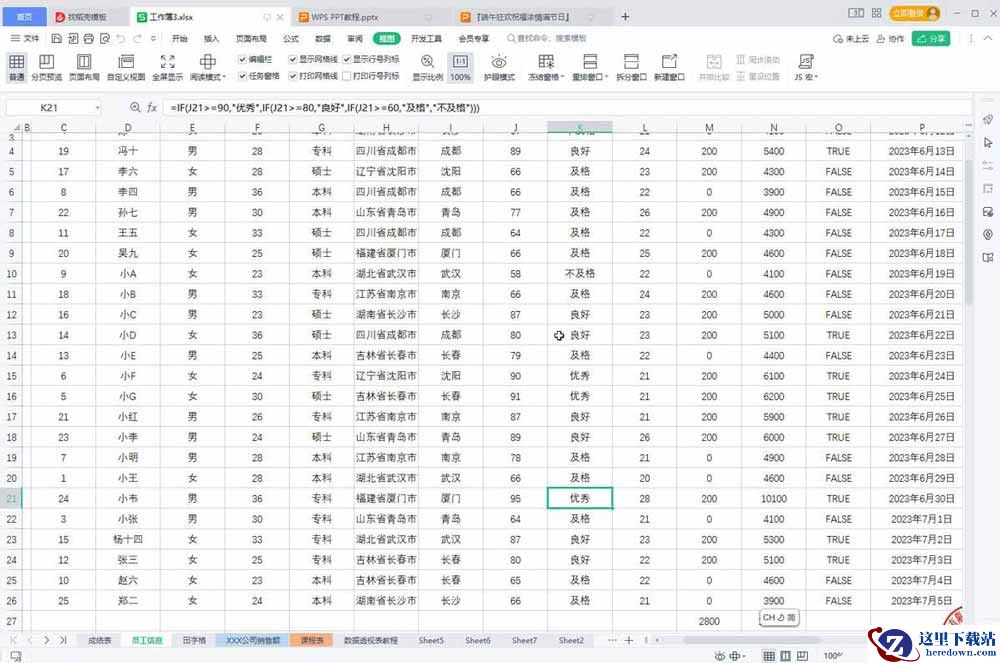Click the Print Preview icon in quick access bar
This screenshot has height=663, width=1000.
coord(105,39)
